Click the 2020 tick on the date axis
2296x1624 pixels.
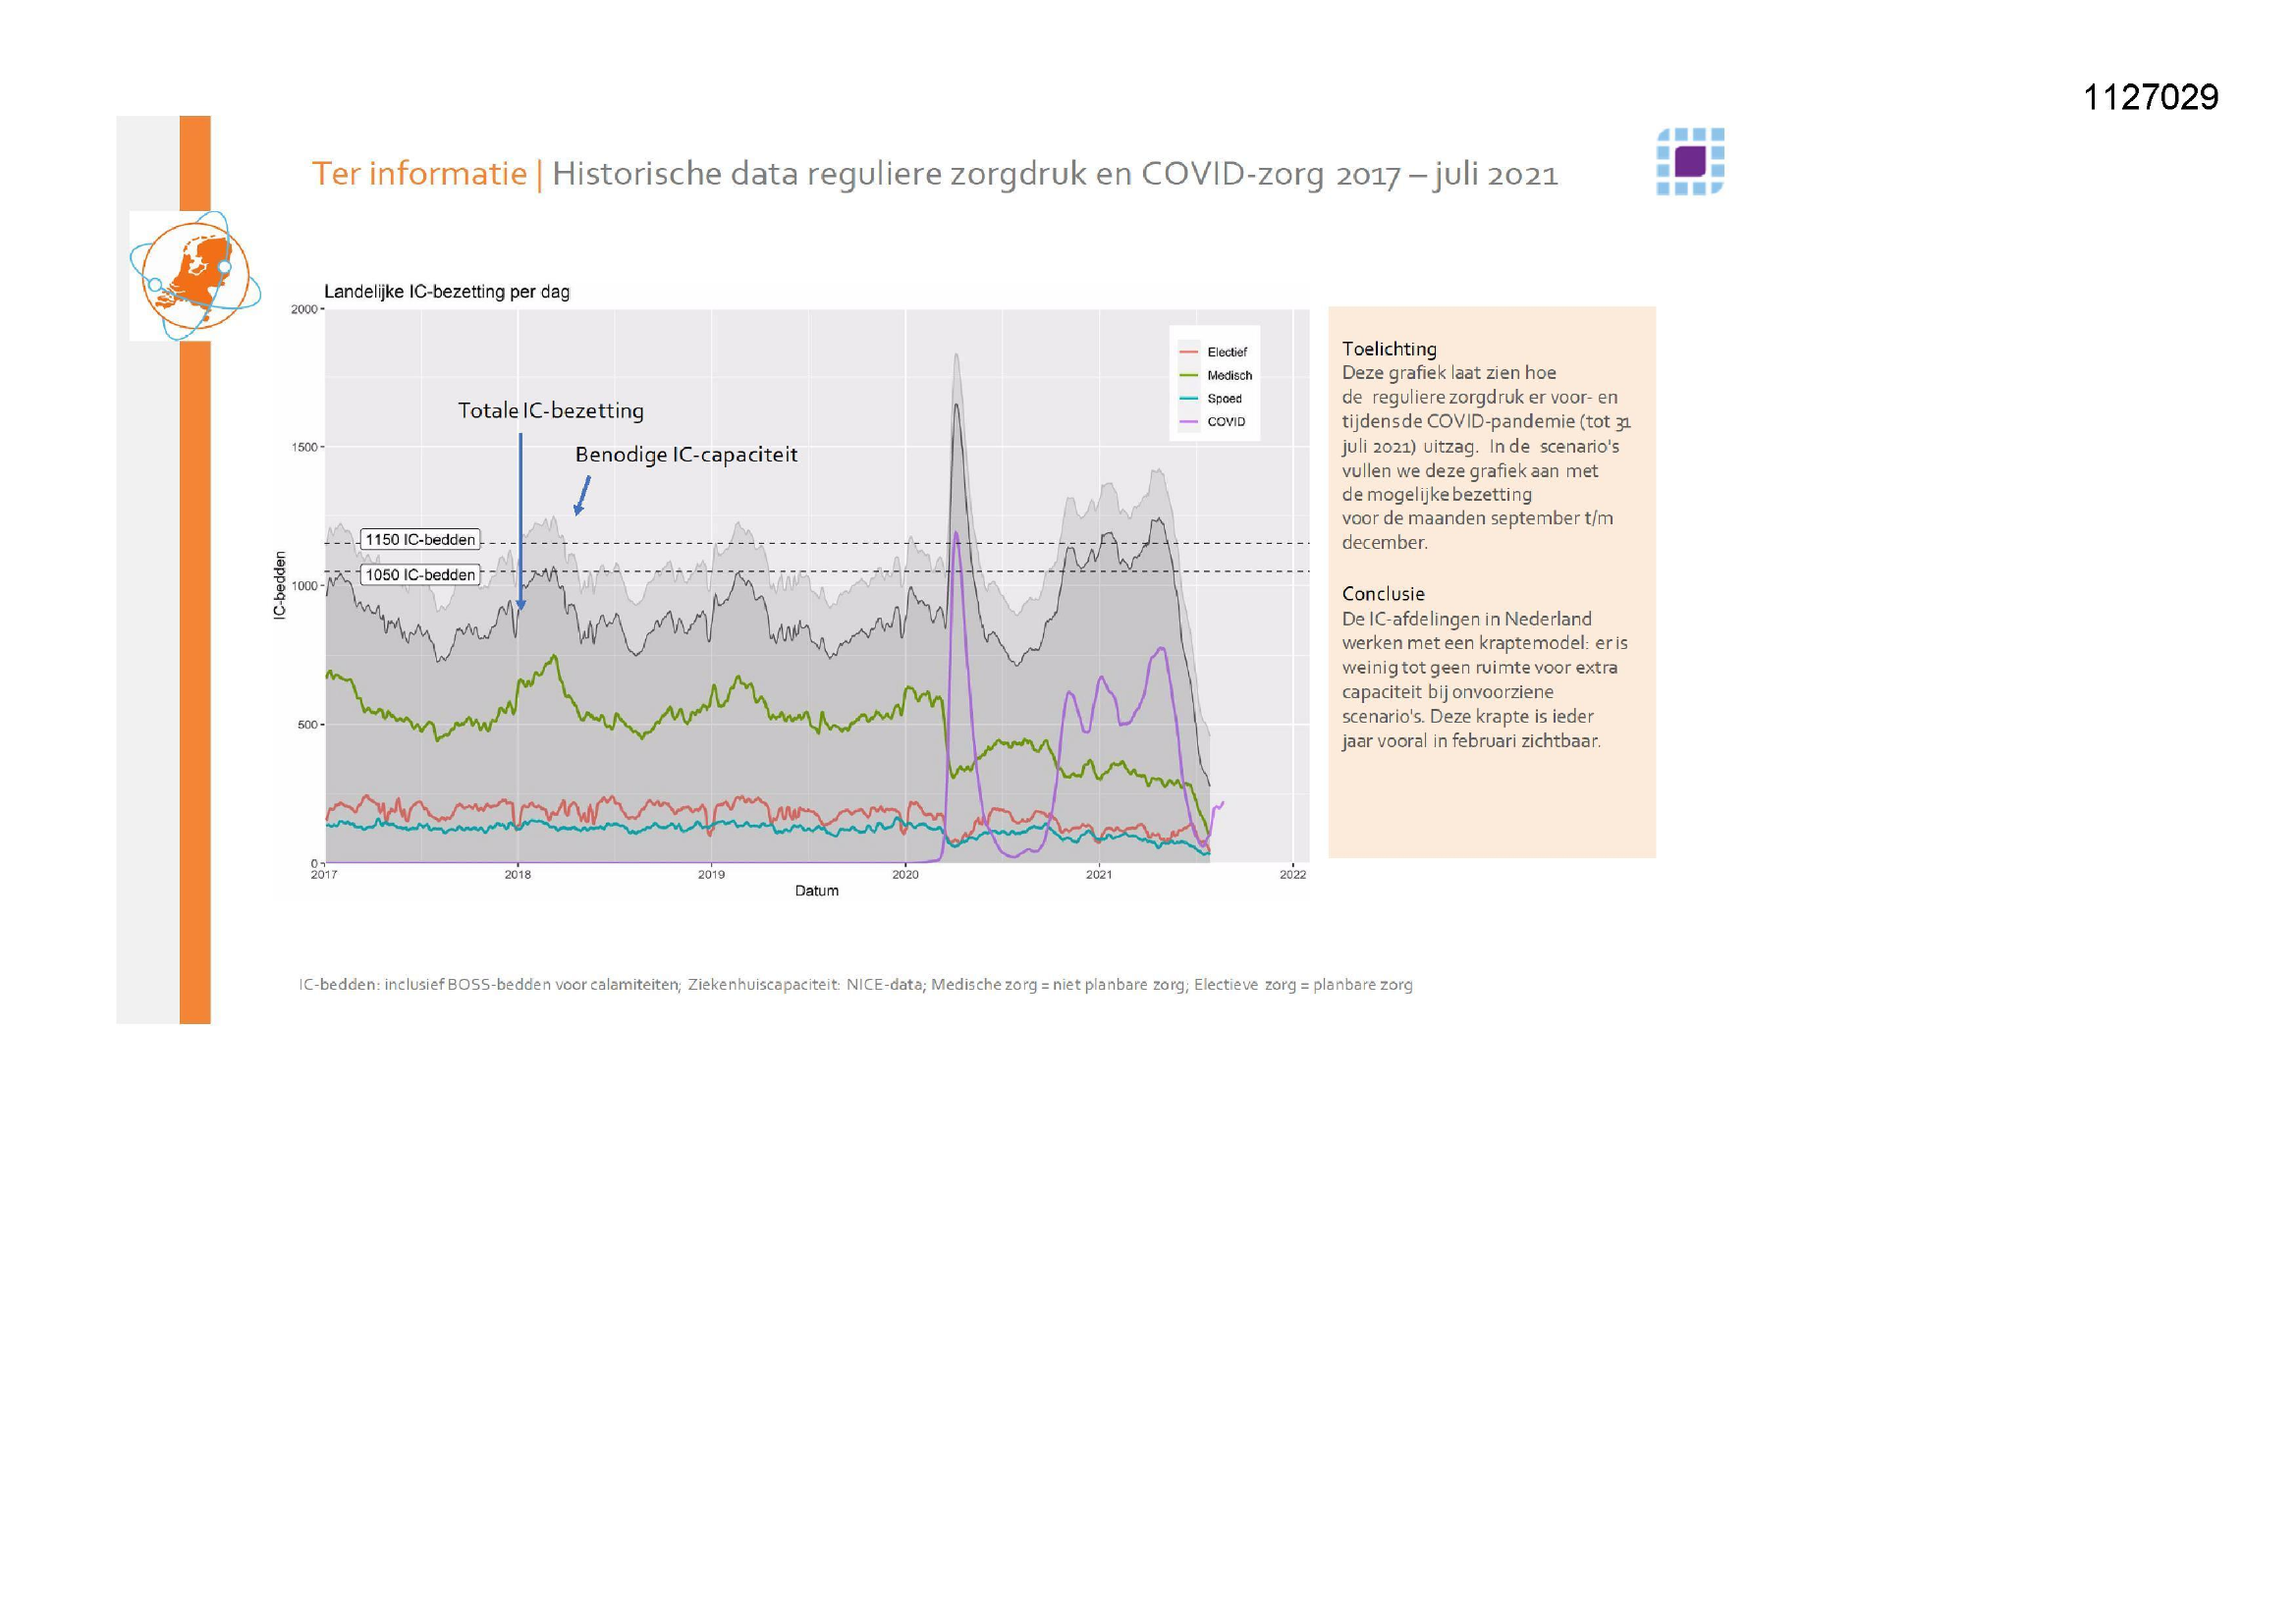[x=905, y=874]
